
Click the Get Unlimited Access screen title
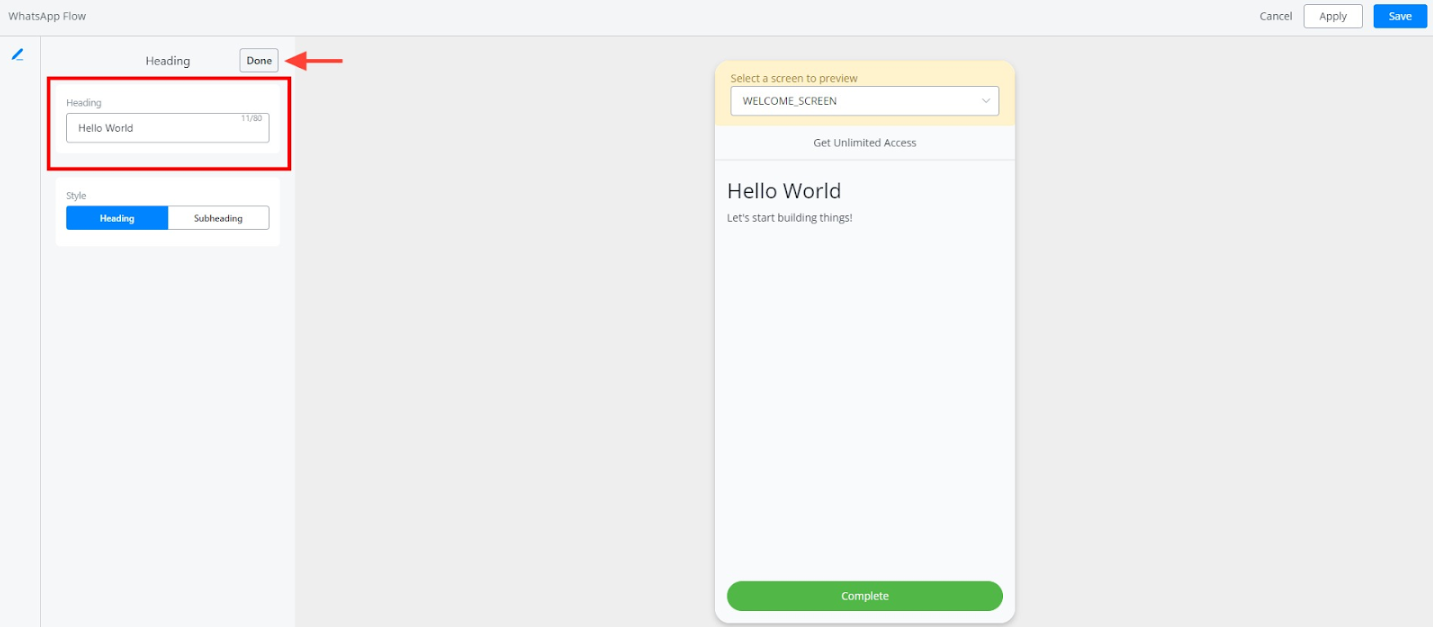click(x=864, y=143)
